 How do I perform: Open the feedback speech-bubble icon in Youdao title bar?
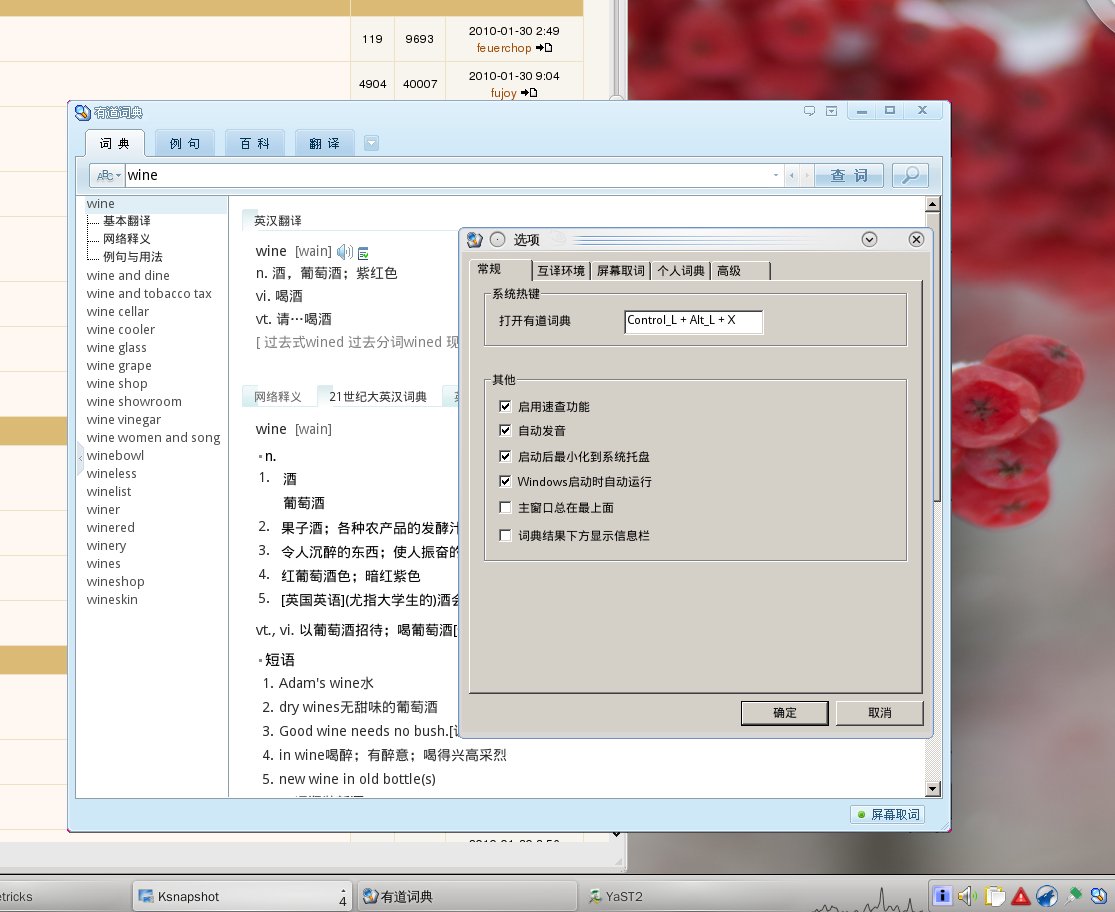(x=809, y=111)
